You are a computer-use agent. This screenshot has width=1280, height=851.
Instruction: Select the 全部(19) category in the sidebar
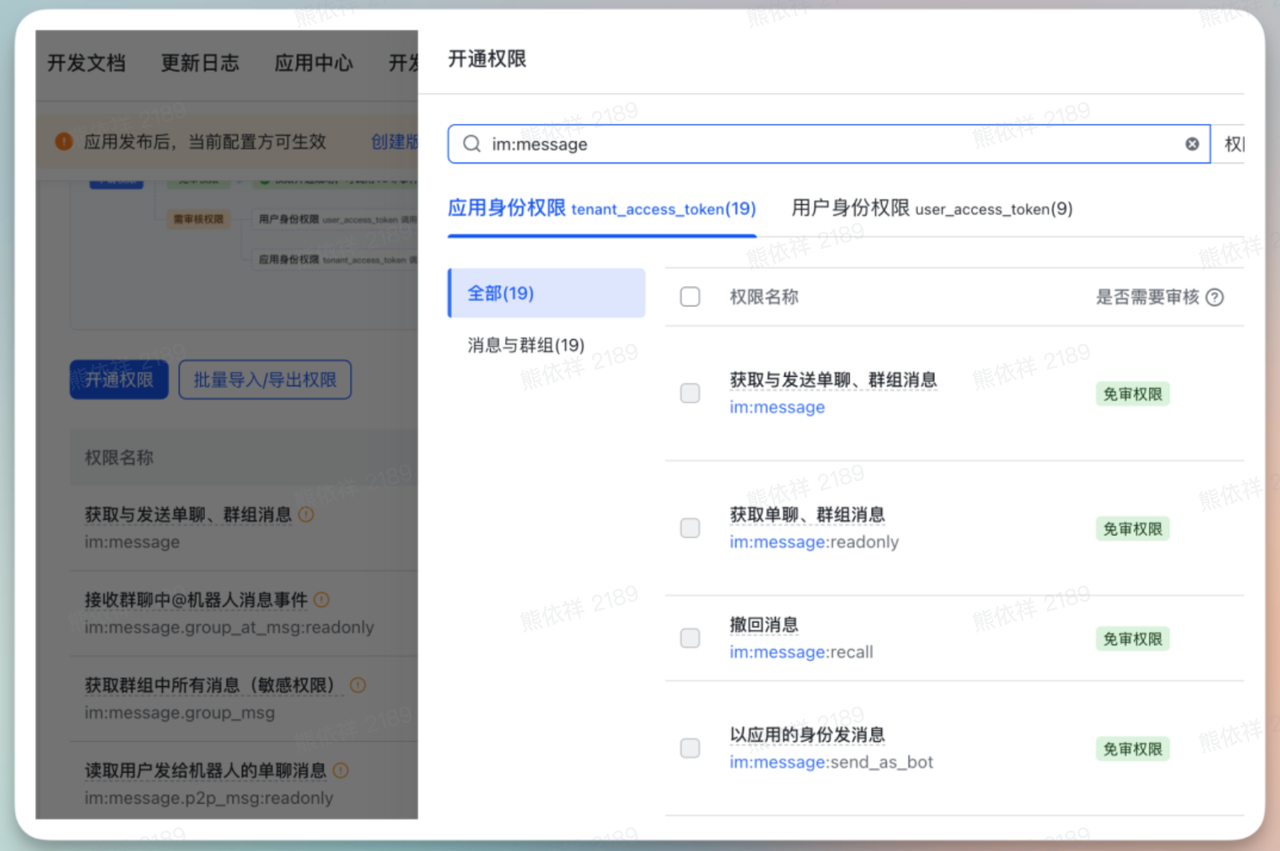pos(501,293)
